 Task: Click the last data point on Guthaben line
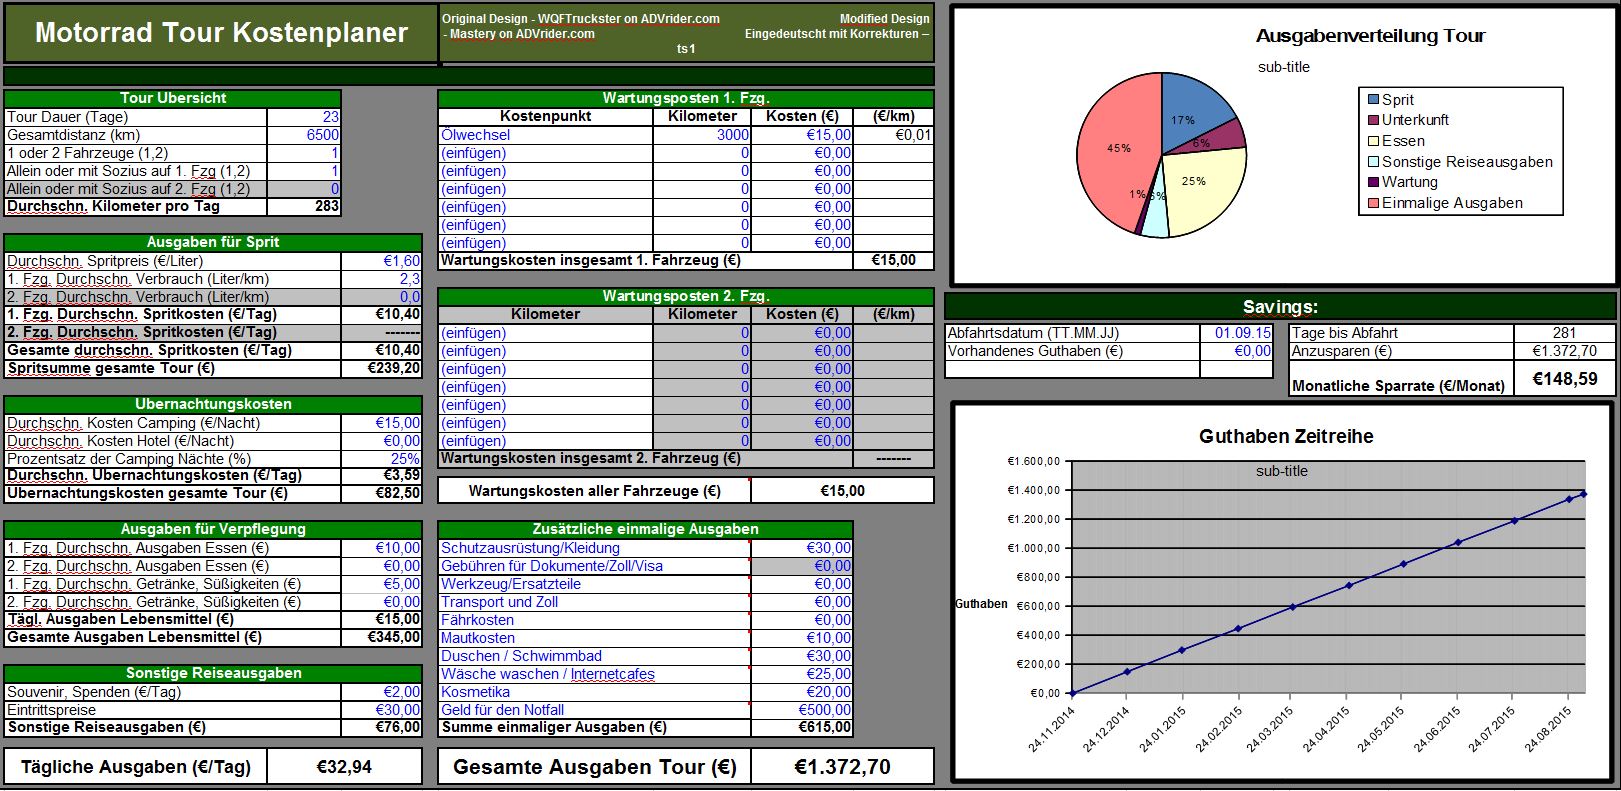(1583, 493)
